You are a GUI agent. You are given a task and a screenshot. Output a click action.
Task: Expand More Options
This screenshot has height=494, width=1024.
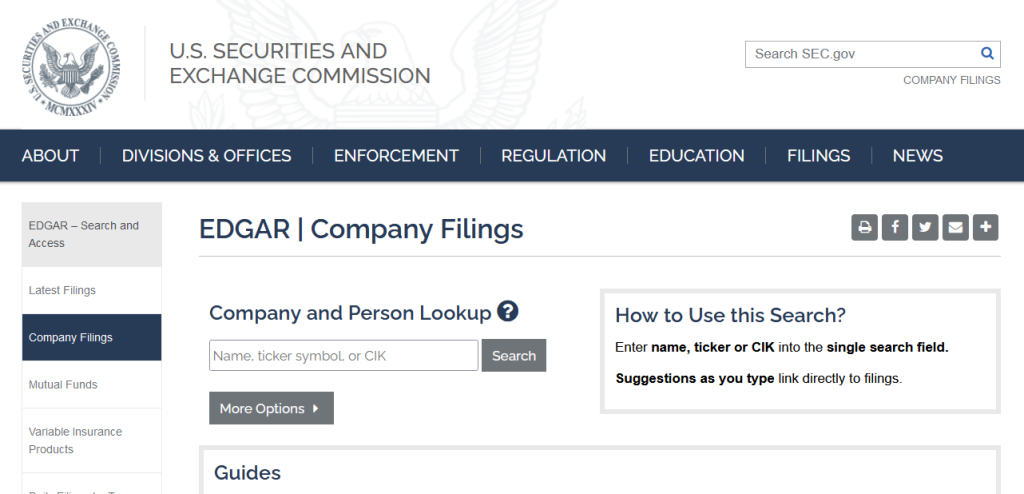(x=271, y=408)
